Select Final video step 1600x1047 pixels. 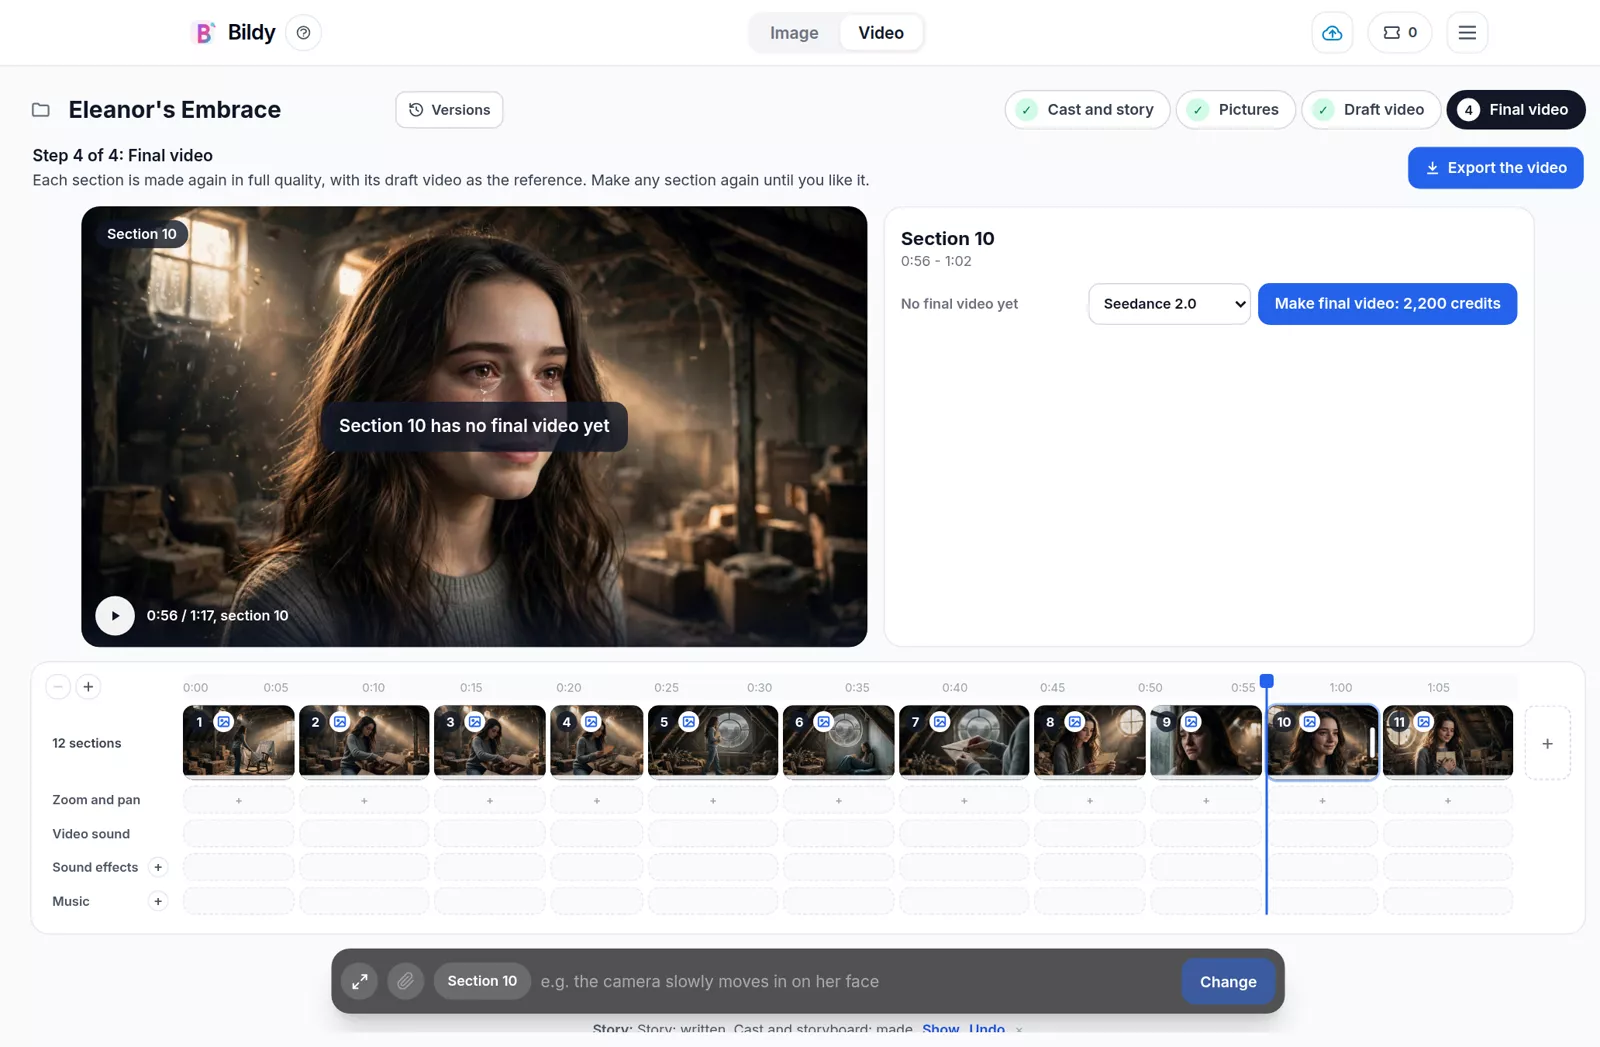click(1515, 110)
